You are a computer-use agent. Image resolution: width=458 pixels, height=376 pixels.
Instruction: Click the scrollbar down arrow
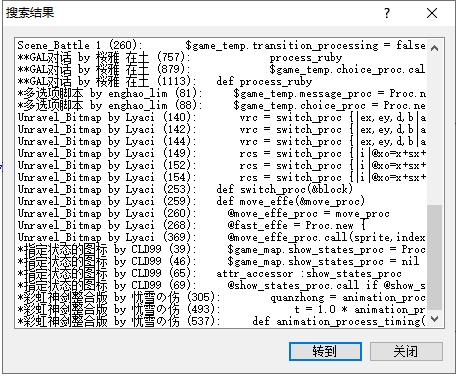434,319
